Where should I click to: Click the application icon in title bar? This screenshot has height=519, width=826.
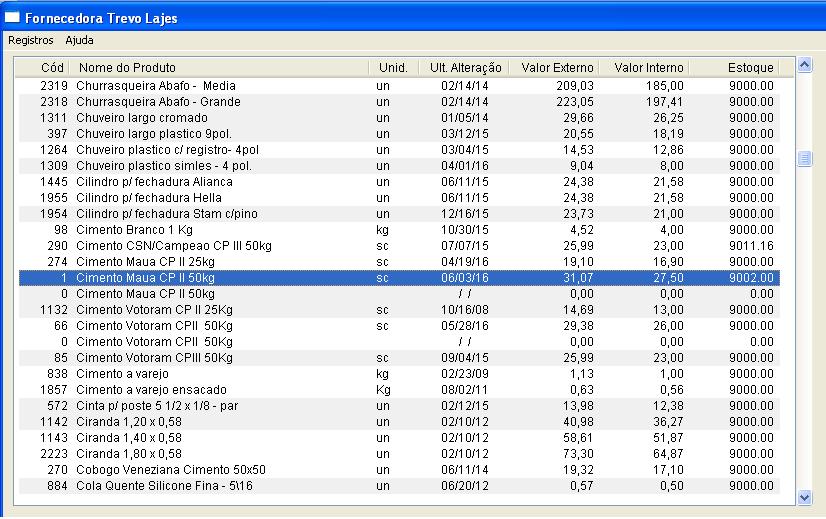click(13, 16)
